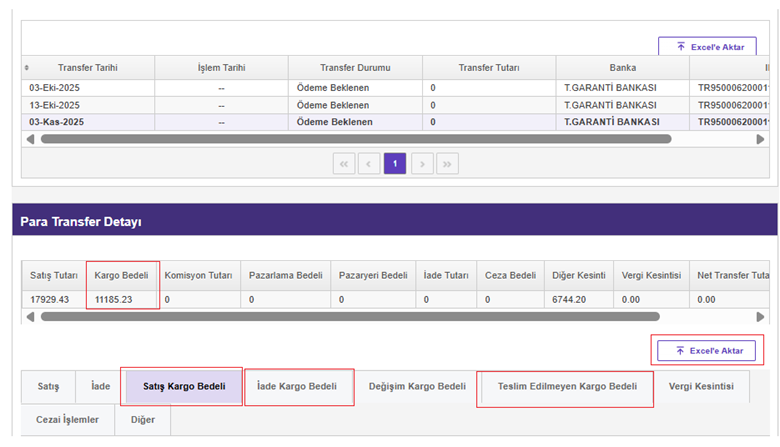Open Teslim Edilmeyen Kargo Bedeli tab
Image resolution: width=780 pixels, height=447 pixels.
coord(566,387)
